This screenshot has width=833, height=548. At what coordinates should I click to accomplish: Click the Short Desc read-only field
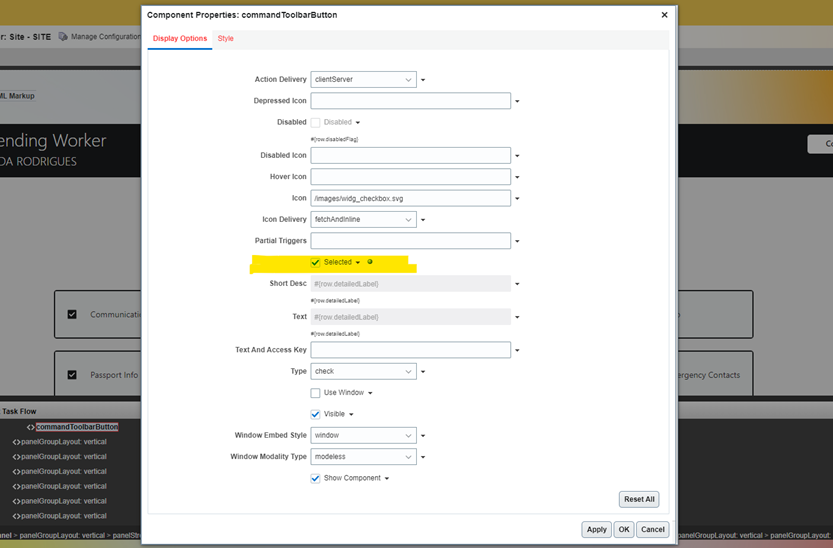411,284
